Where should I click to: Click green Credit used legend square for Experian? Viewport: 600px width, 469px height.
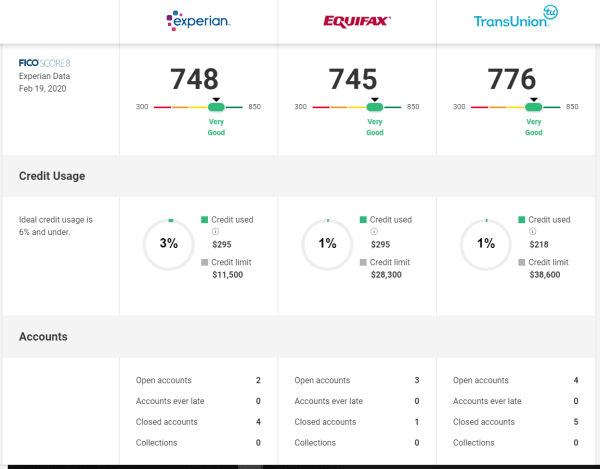pos(204,220)
